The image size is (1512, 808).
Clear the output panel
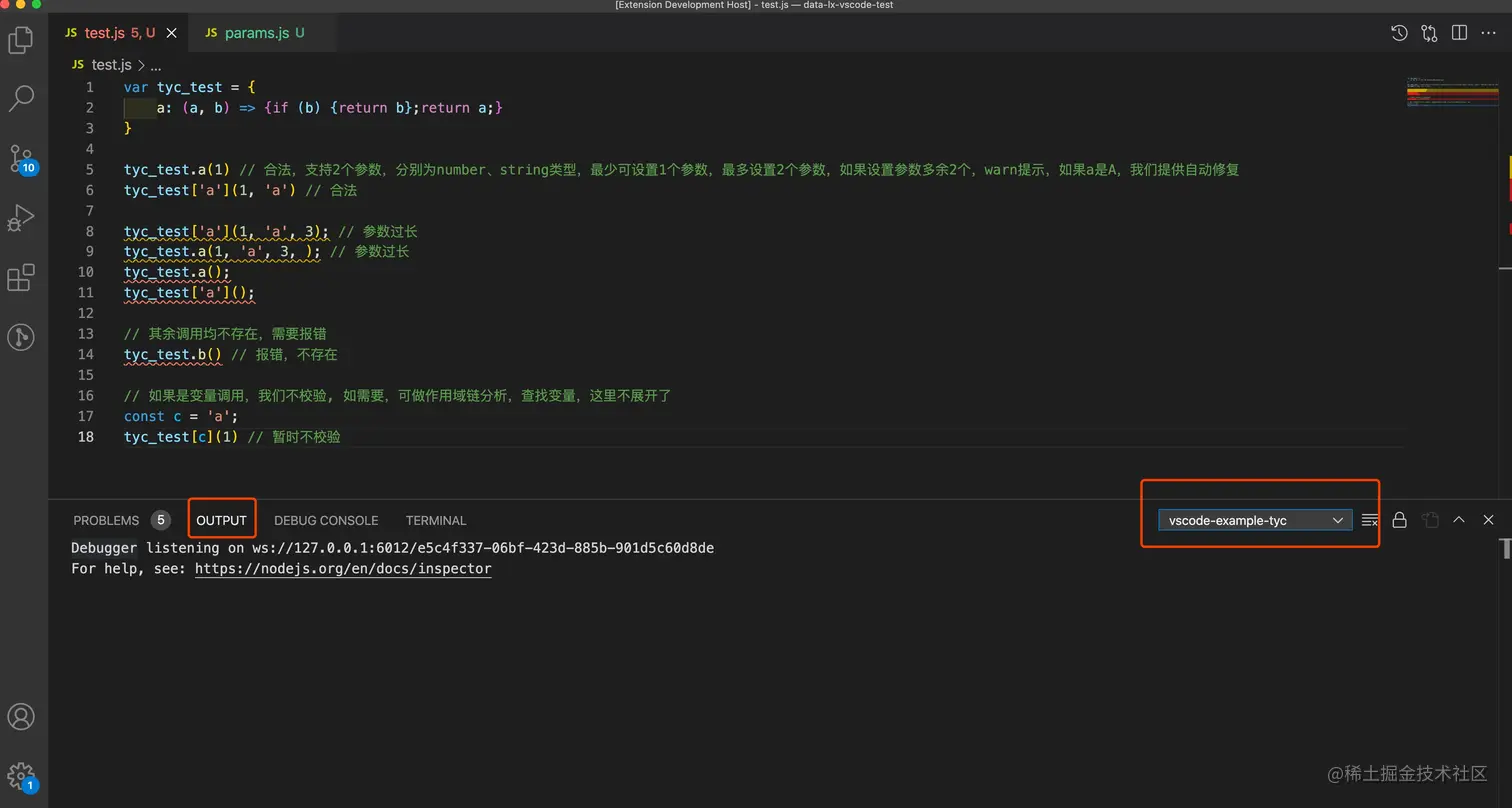(x=1370, y=520)
